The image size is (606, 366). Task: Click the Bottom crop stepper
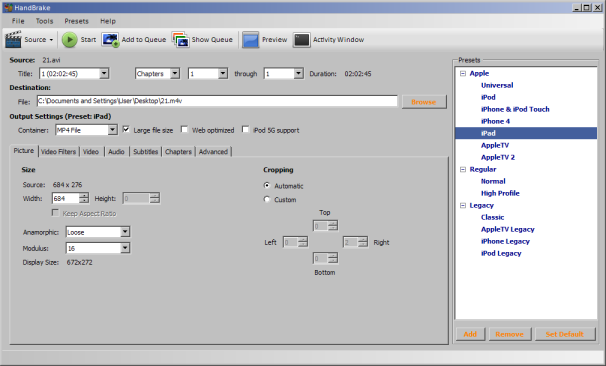[x=333, y=258]
